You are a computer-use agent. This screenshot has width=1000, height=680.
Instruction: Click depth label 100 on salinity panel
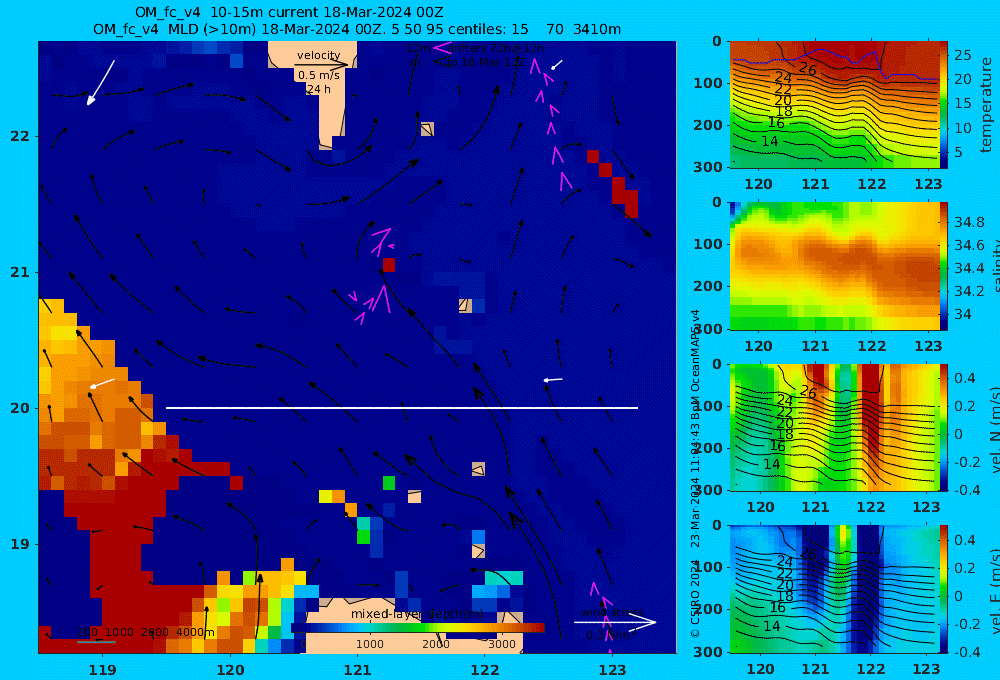(708, 244)
